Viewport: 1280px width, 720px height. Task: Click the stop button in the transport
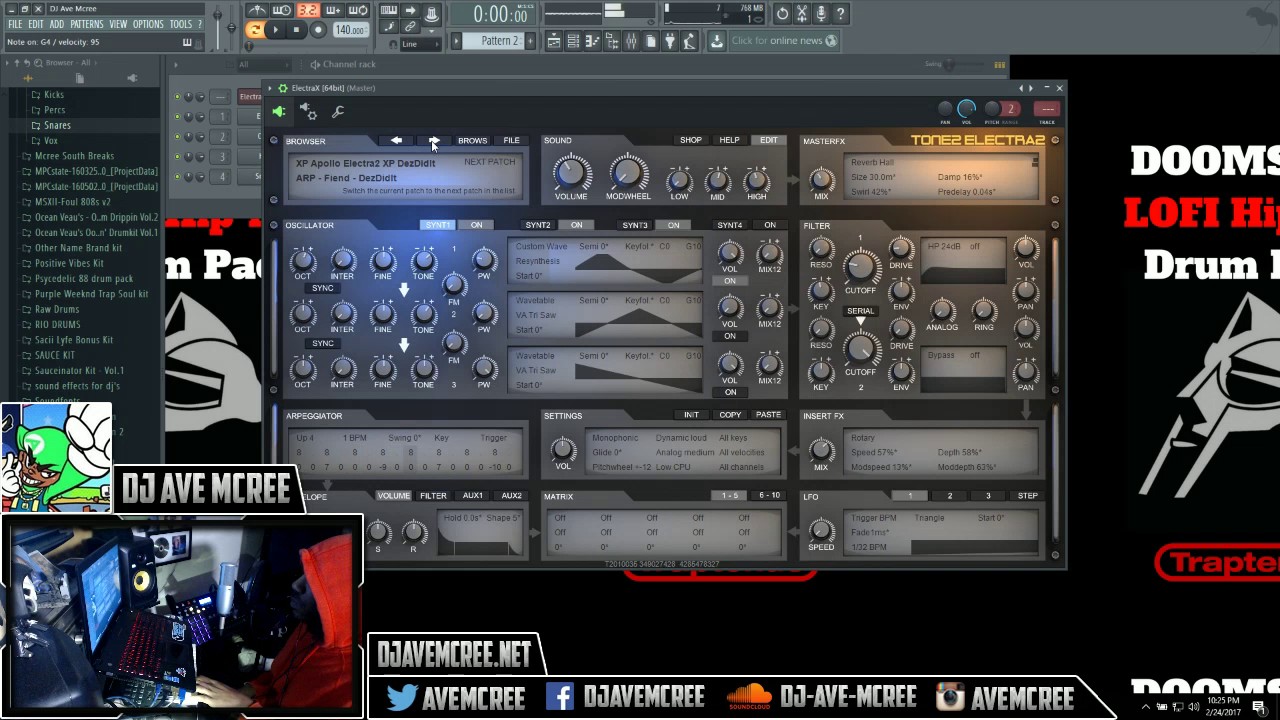click(296, 30)
